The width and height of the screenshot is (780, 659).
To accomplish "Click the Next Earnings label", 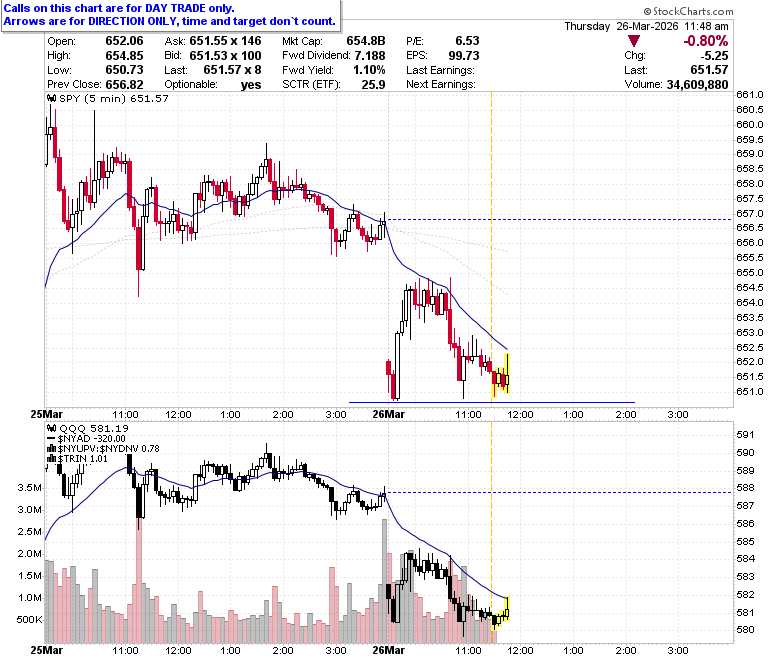I will pos(440,84).
